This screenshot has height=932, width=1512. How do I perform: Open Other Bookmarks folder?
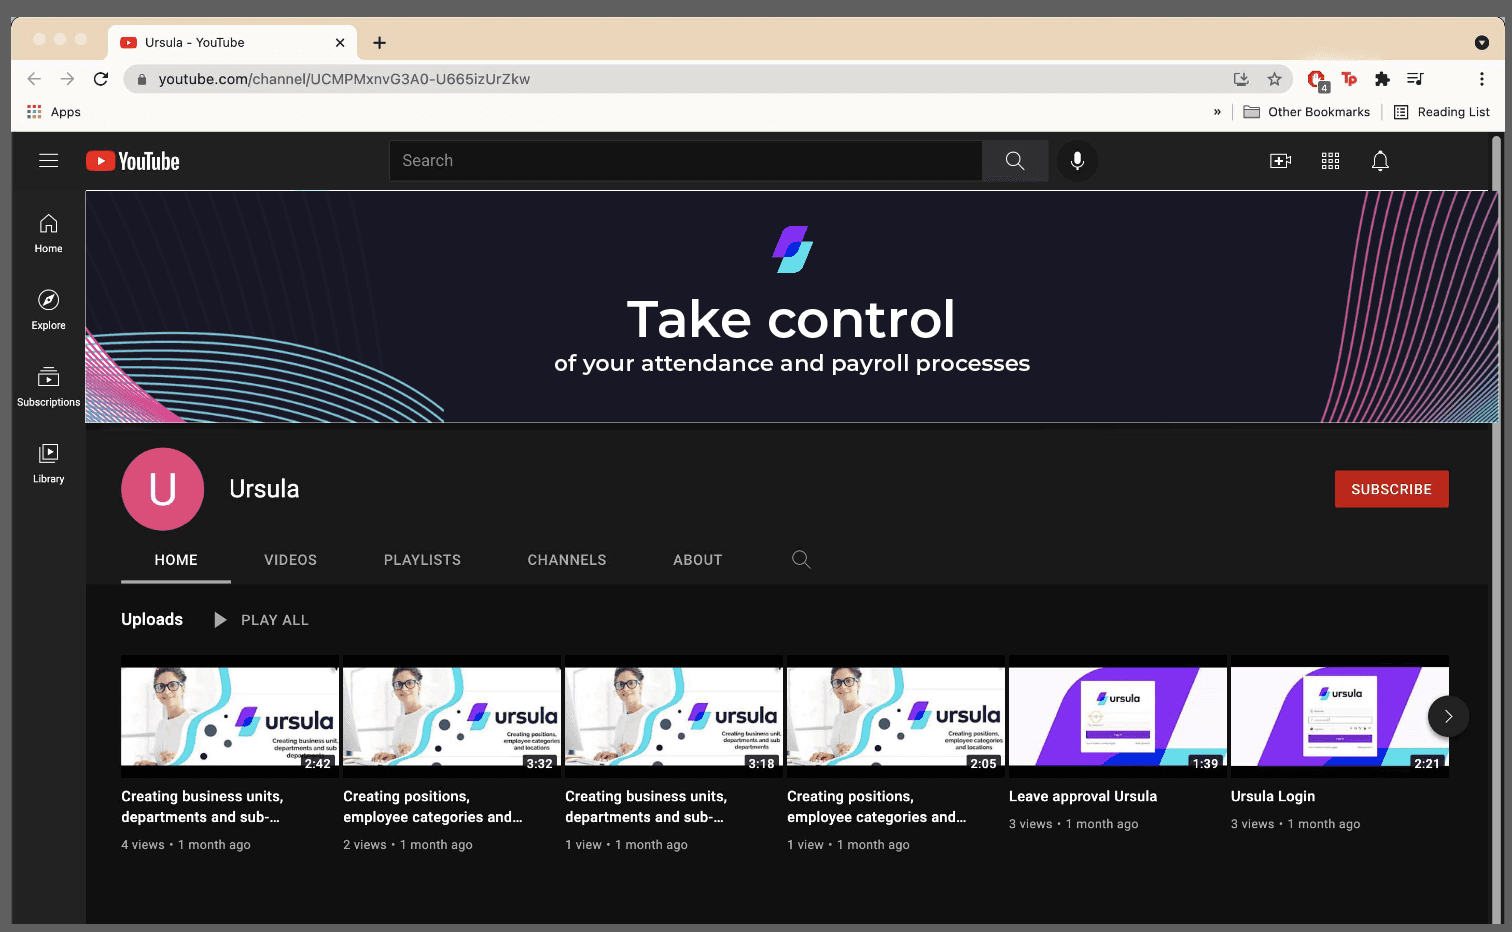(1306, 112)
